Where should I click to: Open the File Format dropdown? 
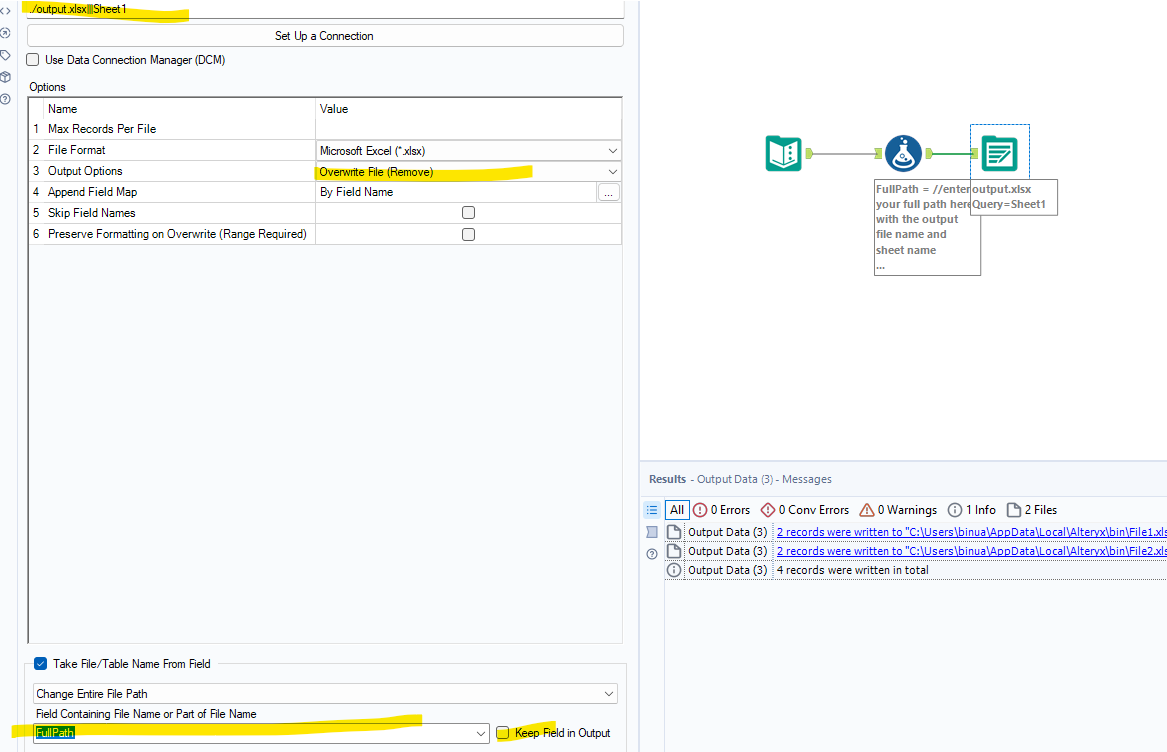point(468,150)
